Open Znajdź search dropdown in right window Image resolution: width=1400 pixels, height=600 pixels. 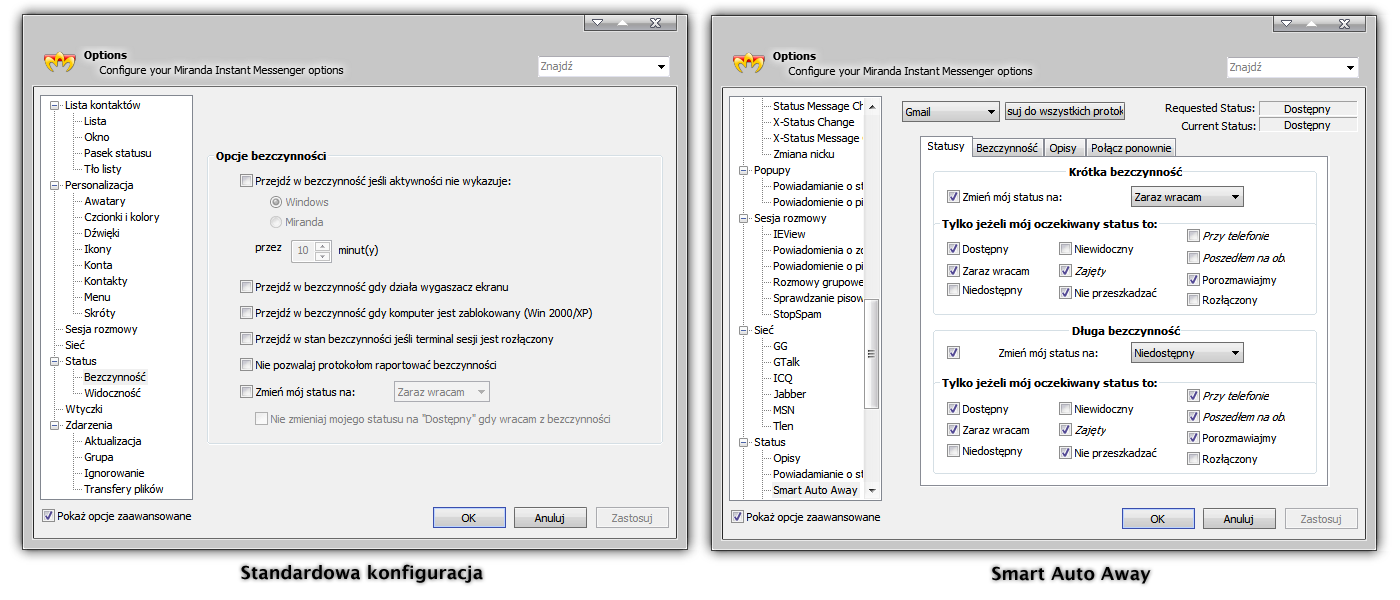point(1350,68)
